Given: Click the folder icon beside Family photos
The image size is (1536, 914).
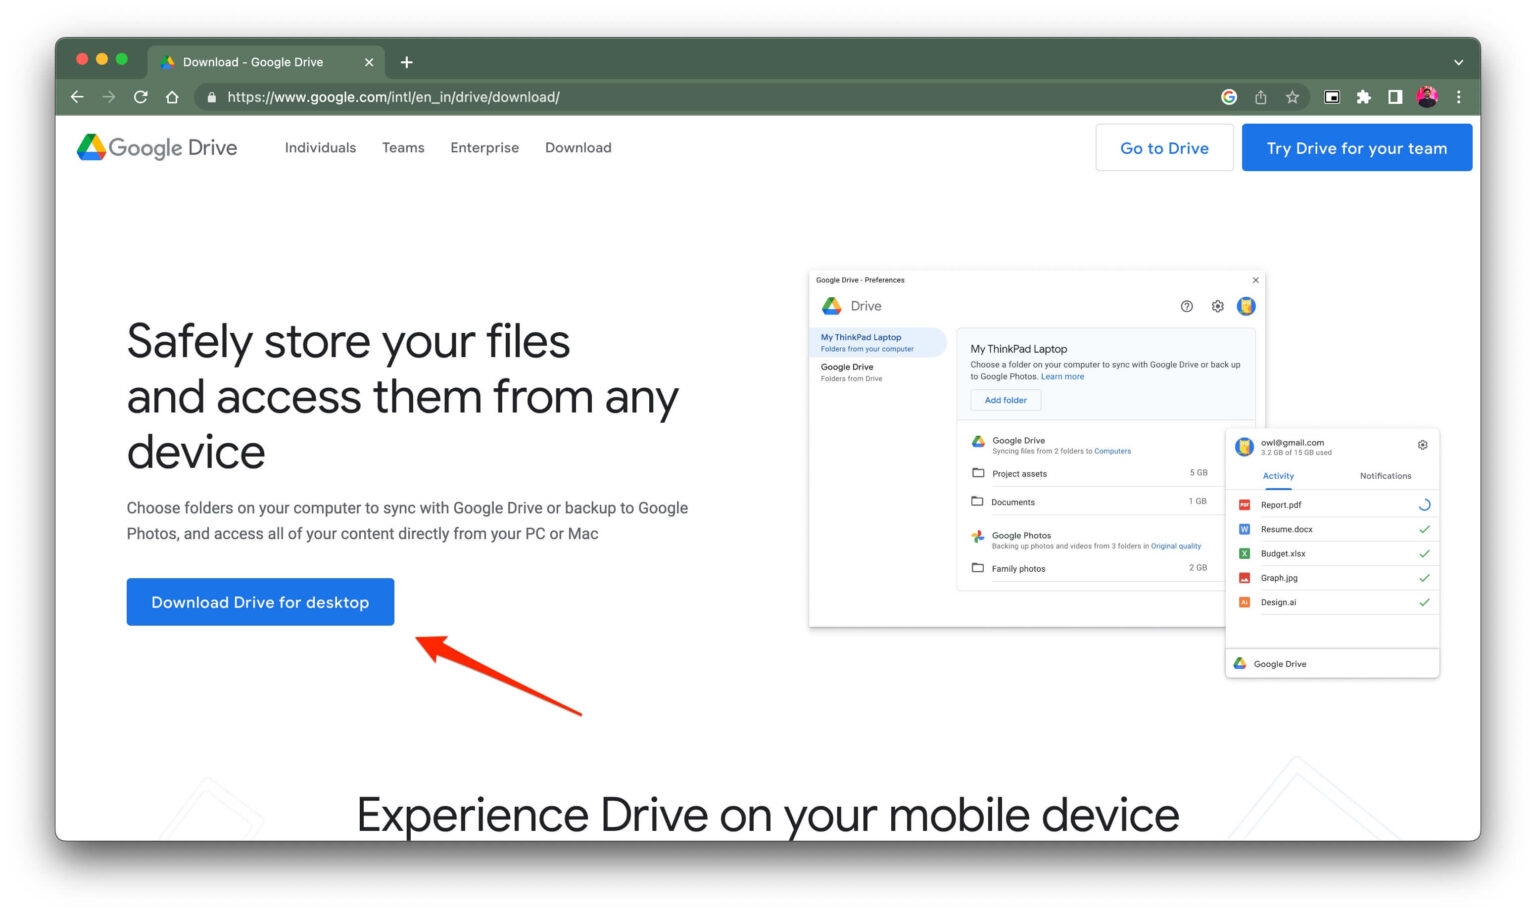Looking at the screenshot, I should click(x=978, y=567).
